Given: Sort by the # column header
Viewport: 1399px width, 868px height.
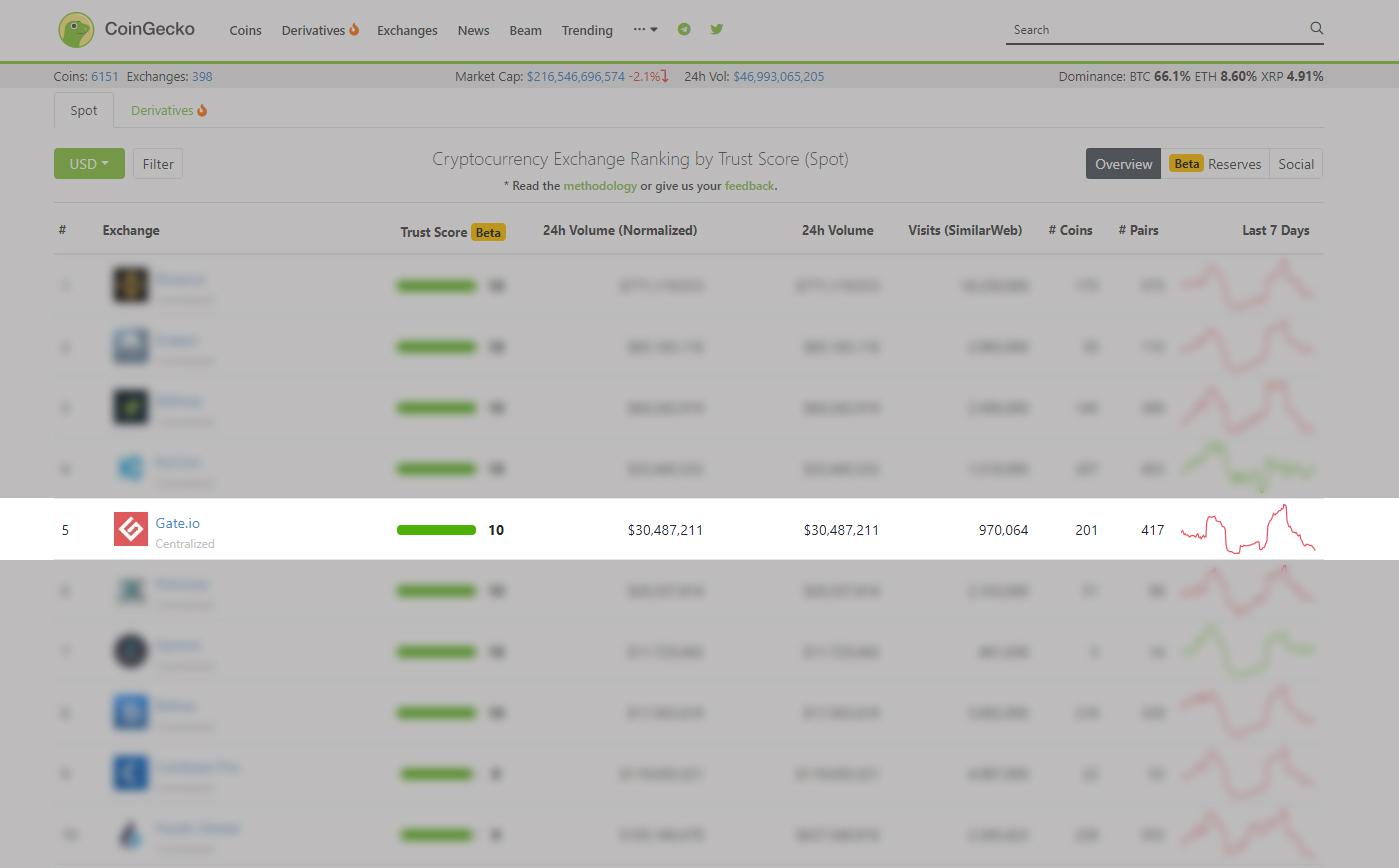Looking at the screenshot, I should [x=62, y=230].
